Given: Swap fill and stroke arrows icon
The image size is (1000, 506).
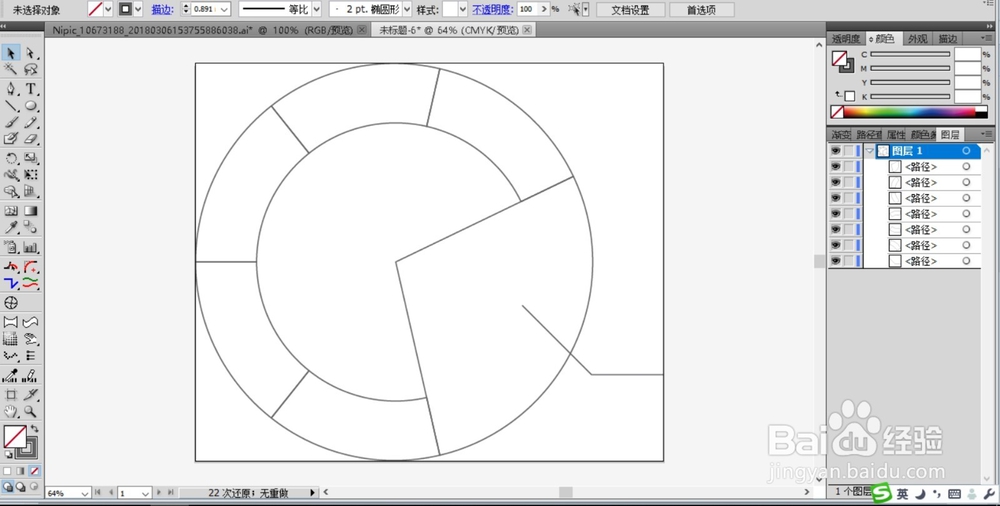Looking at the screenshot, I should pyautogui.click(x=34, y=429).
